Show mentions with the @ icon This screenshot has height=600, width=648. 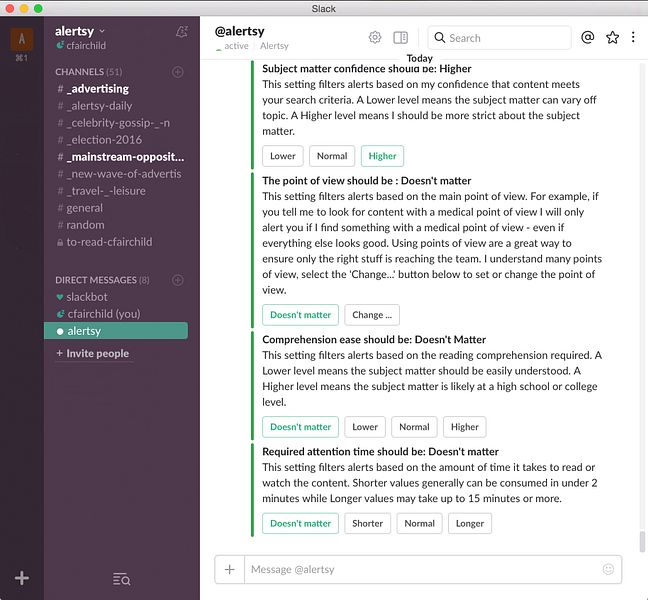point(587,37)
